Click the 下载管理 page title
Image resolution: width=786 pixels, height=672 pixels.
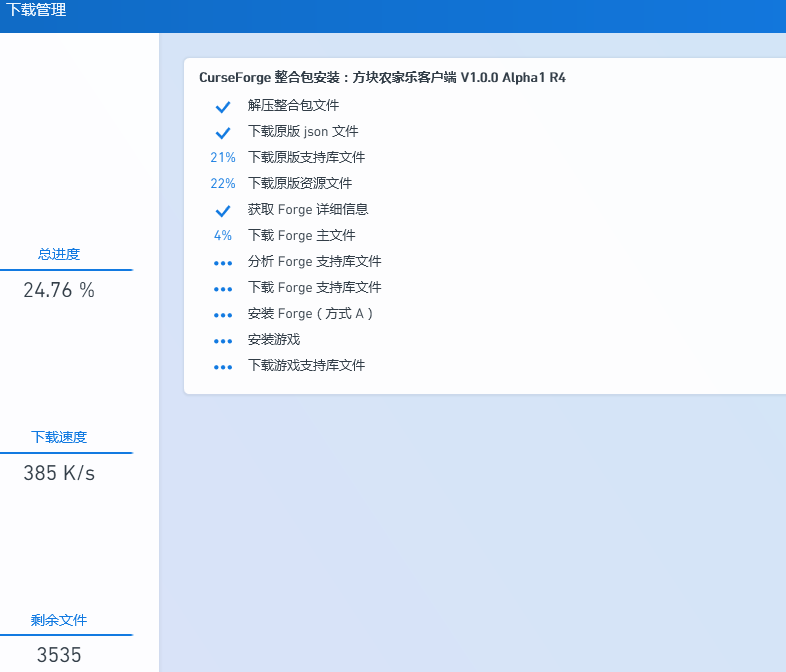click(36, 10)
